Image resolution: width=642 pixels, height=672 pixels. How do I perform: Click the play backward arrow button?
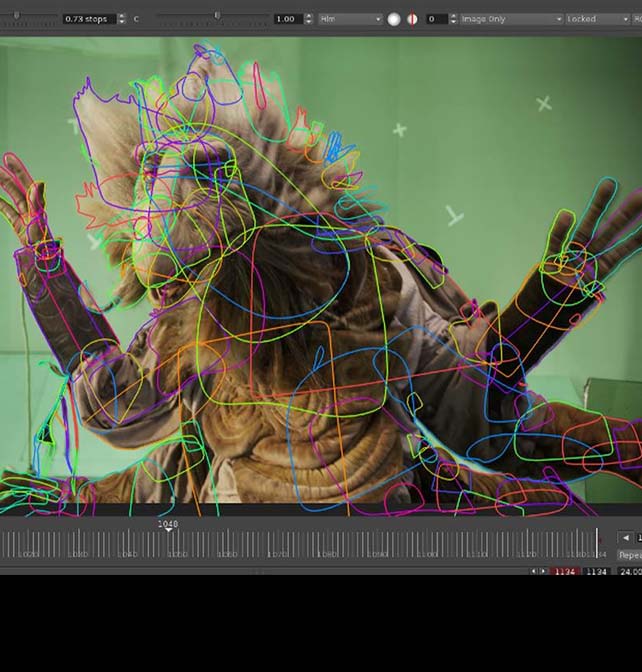point(625,537)
